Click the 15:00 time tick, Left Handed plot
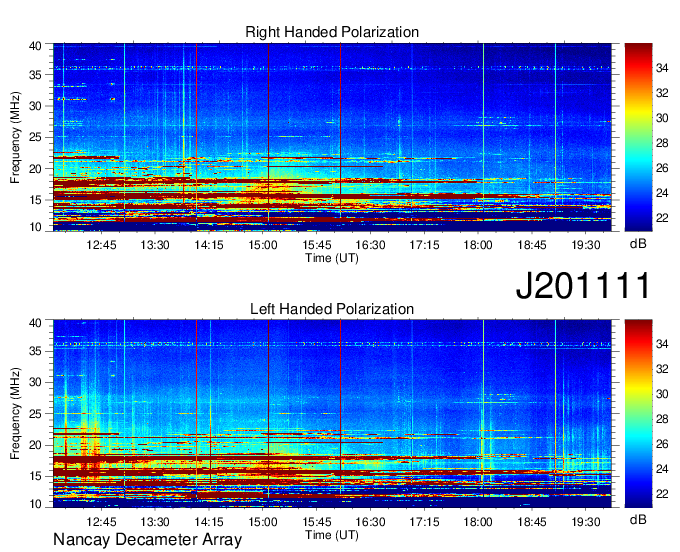Image resolution: width=680 pixels, height=552 pixels. pyautogui.click(x=263, y=522)
